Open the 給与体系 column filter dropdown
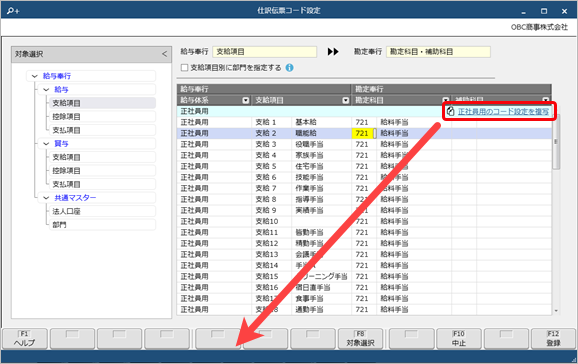Viewport: 578px width, 364px height. [246, 100]
